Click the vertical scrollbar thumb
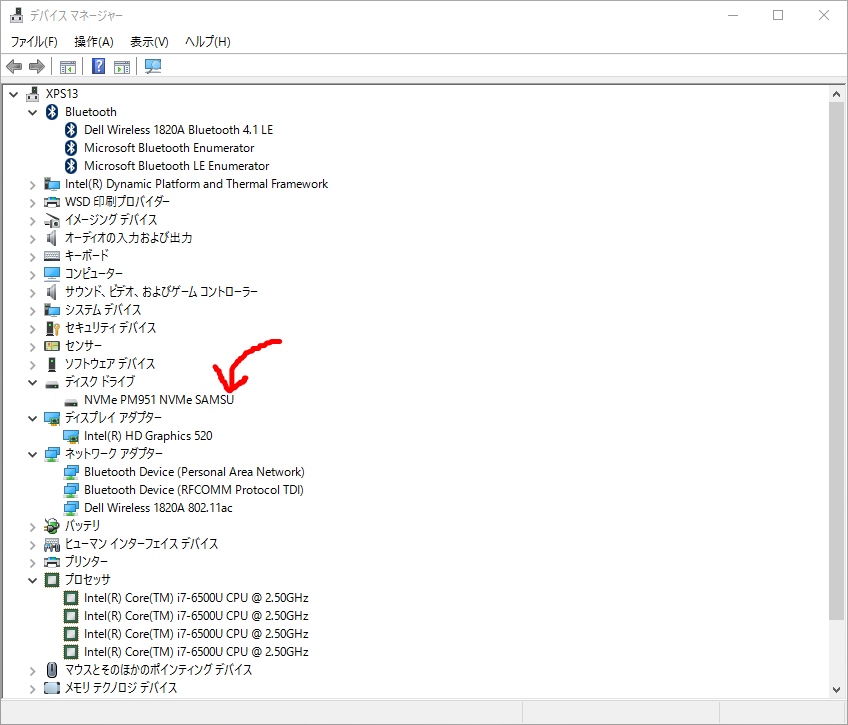Viewport: 848px width, 725px height. pos(836,361)
